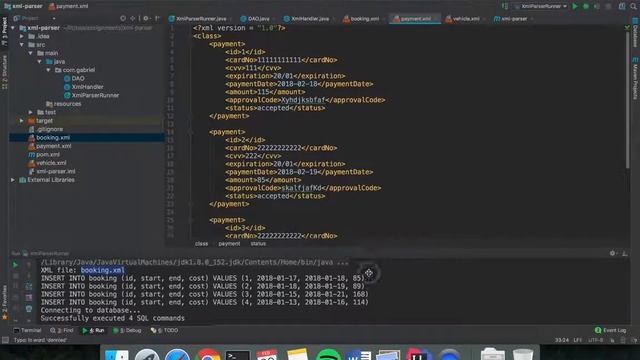
Task: Click the editor vertical scrollbar thumb
Action: point(628,99)
